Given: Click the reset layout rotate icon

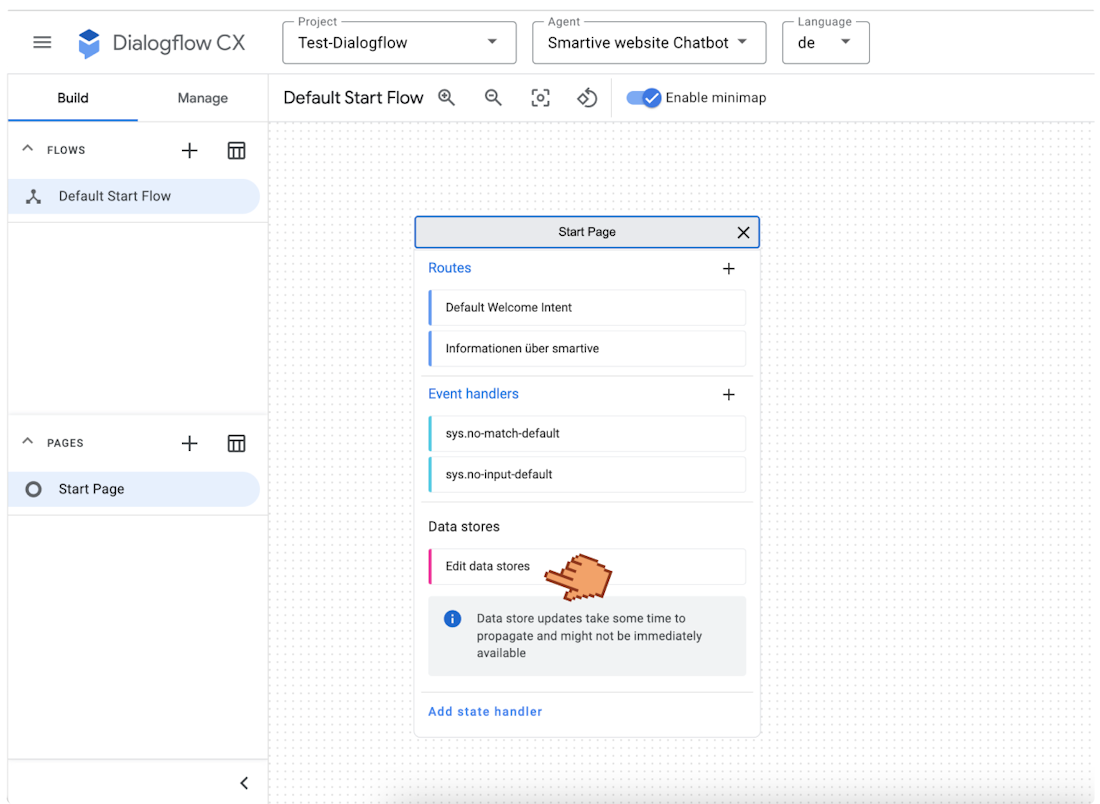Looking at the screenshot, I should [x=587, y=98].
